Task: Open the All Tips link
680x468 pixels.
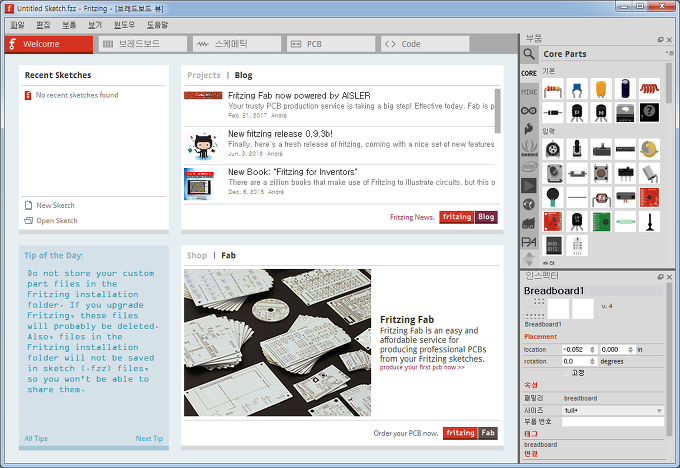Action: coord(36,439)
